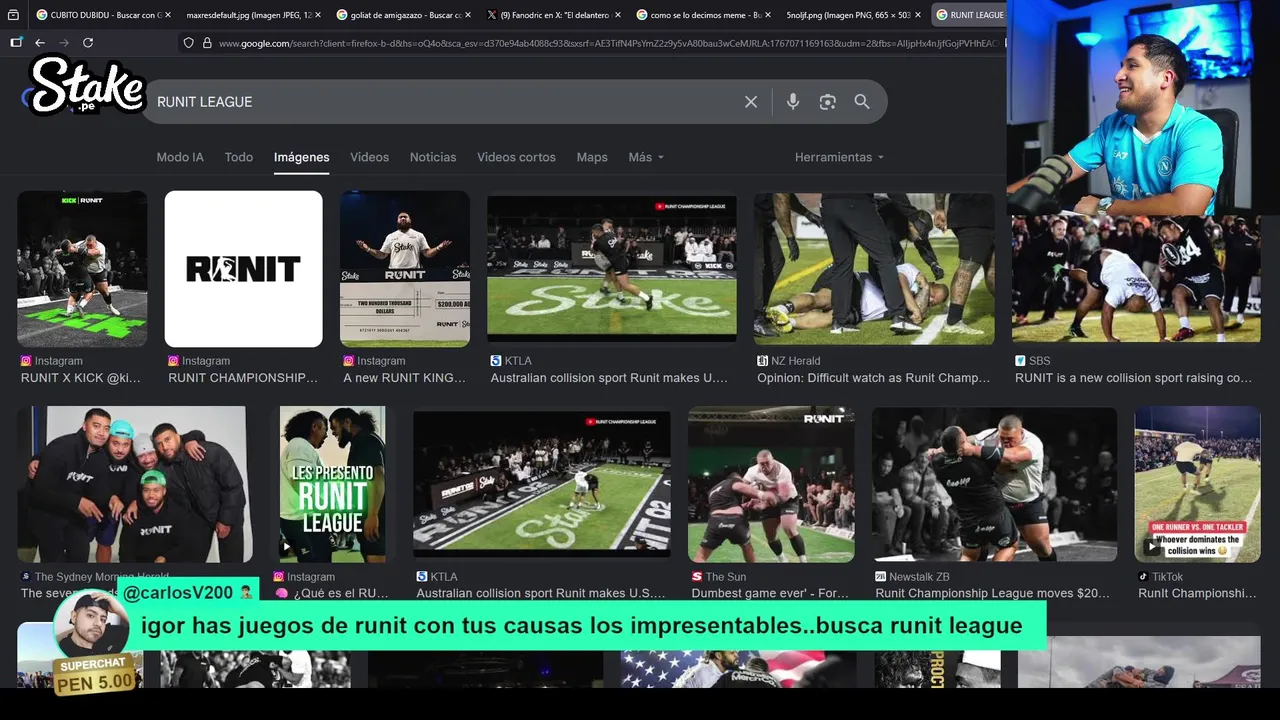
Task: Switch to Videos results
Action: [x=369, y=157]
